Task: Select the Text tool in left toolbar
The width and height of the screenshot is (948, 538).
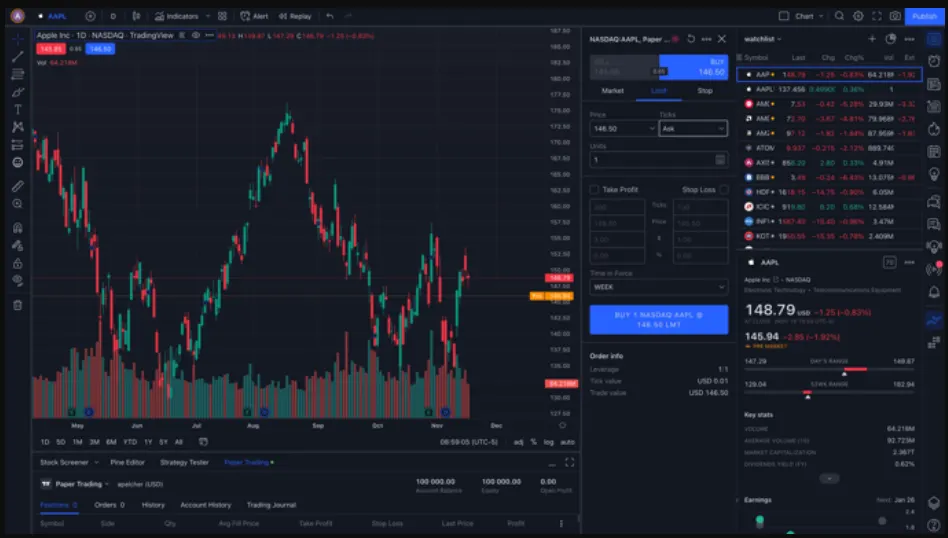Action: 18,109
